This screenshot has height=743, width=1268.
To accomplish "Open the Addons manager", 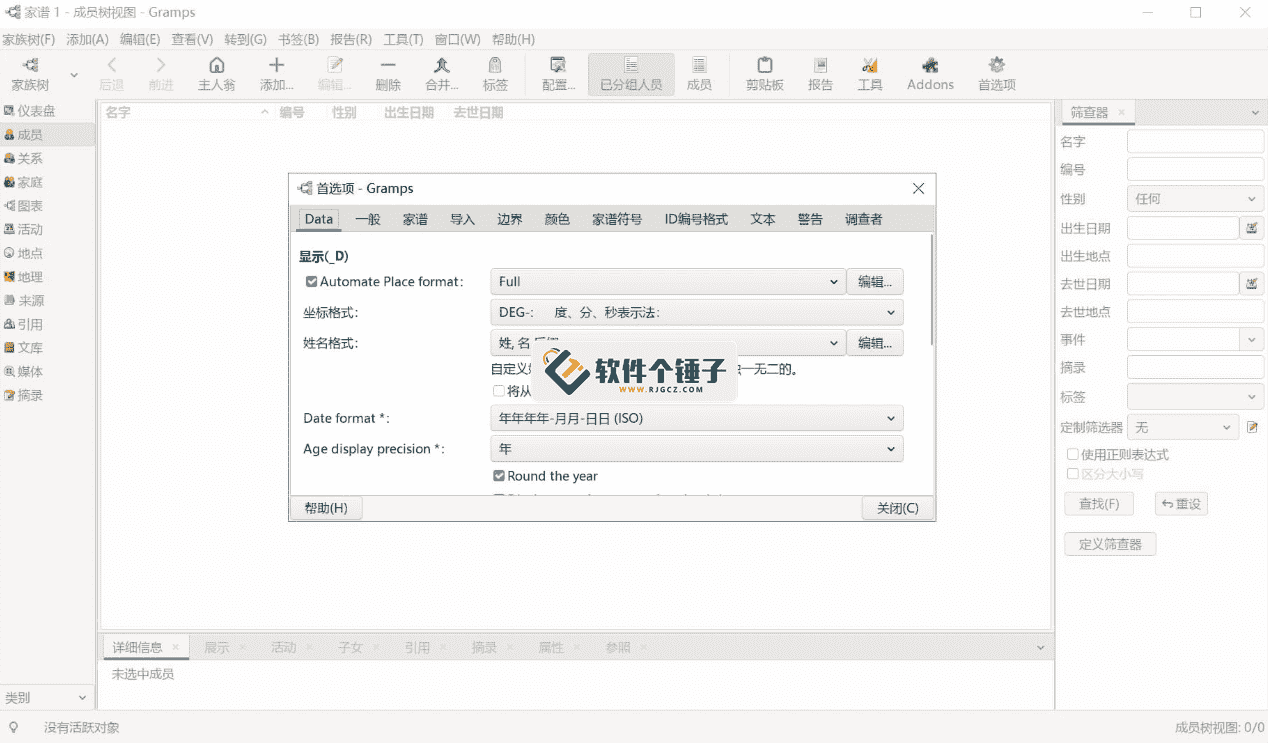I will point(931,74).
